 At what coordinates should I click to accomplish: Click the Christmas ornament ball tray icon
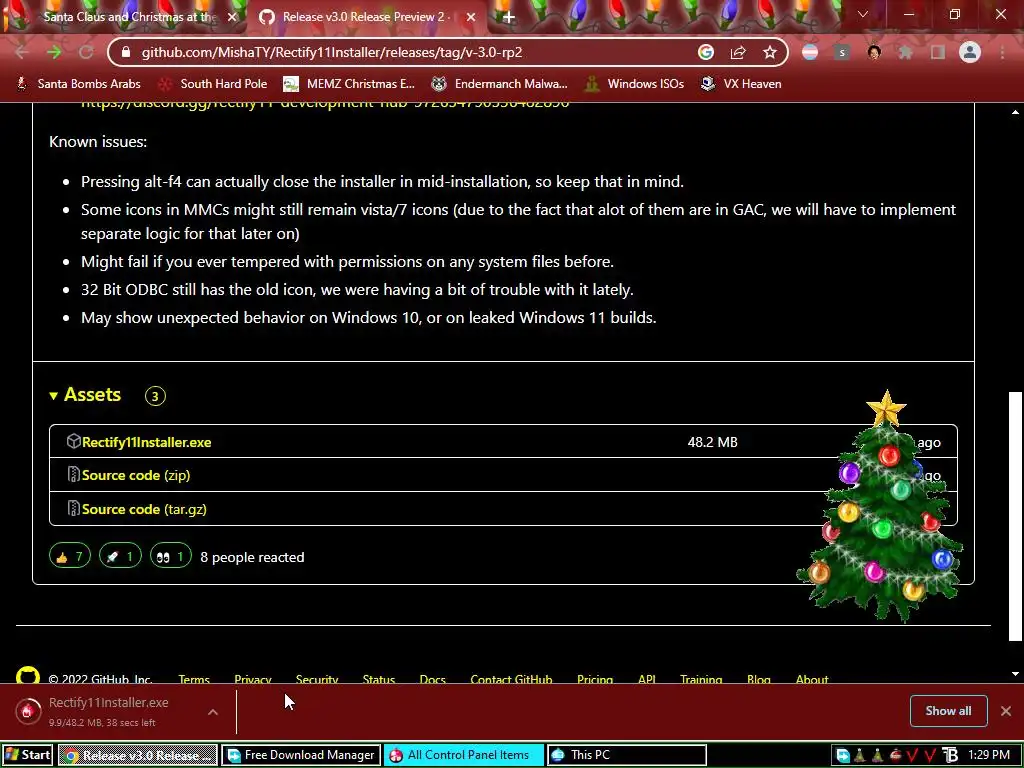(895, 756)
